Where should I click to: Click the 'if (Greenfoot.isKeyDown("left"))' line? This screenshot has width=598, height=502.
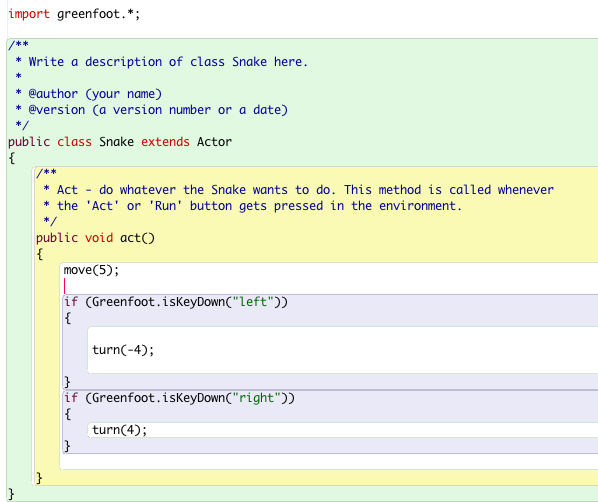176,302
